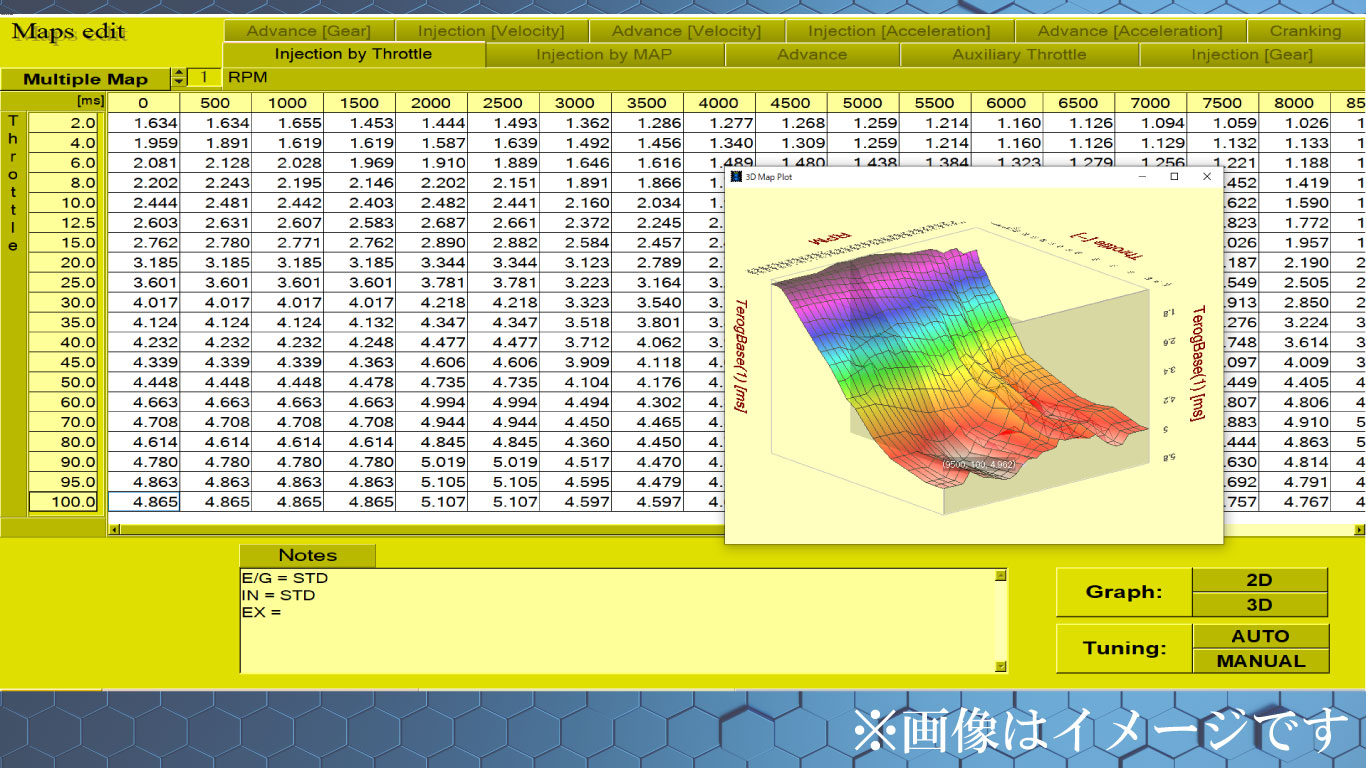Click the Notes header button
The image size is (1366, 768).
pyautogui.click(x=307, y=555)
